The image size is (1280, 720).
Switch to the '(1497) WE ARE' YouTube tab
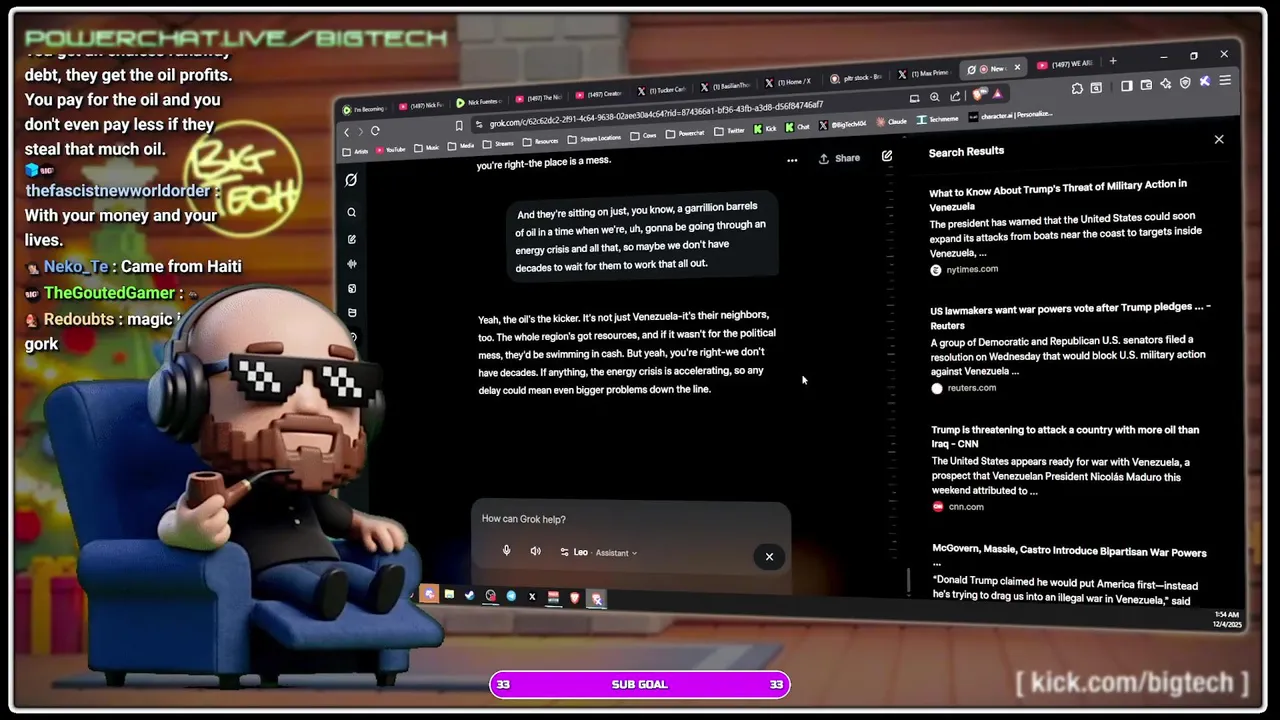1066,64
